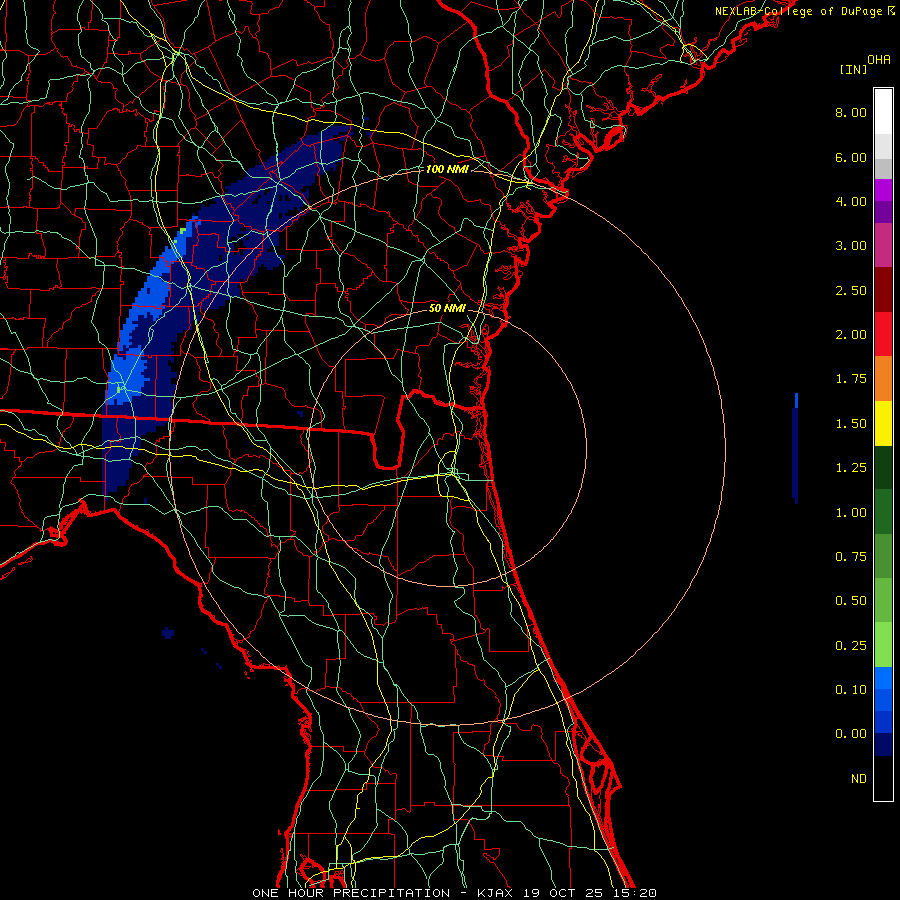Click the 0.75 legend value
Screen dimensions: 900x900
pos(851,557)
